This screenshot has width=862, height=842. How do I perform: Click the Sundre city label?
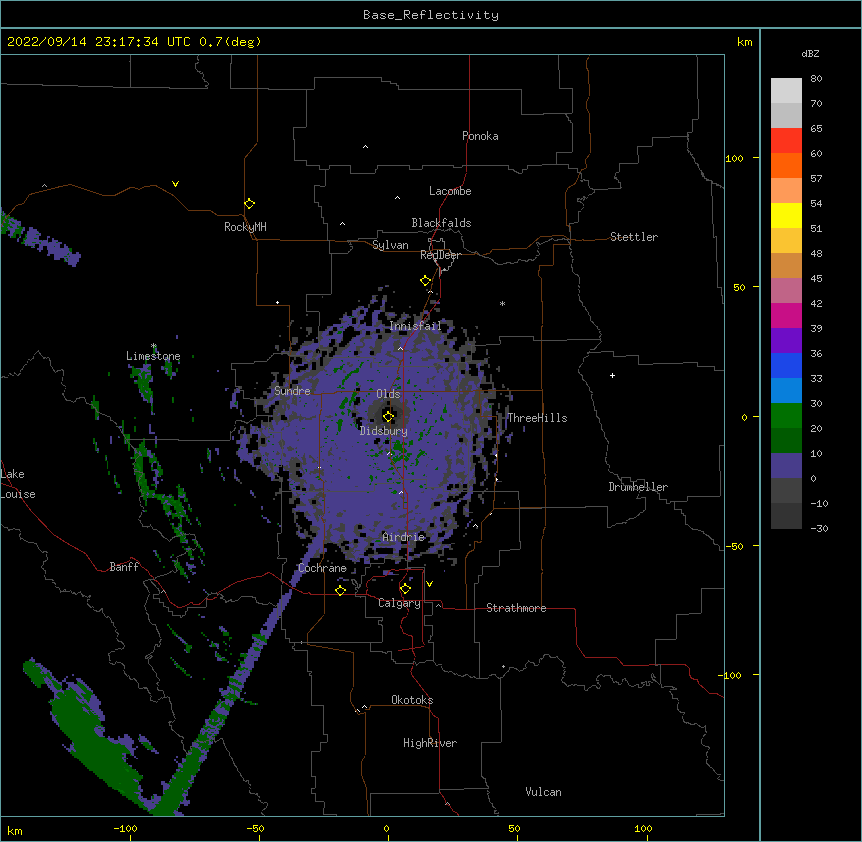click(x=292, y=391)
